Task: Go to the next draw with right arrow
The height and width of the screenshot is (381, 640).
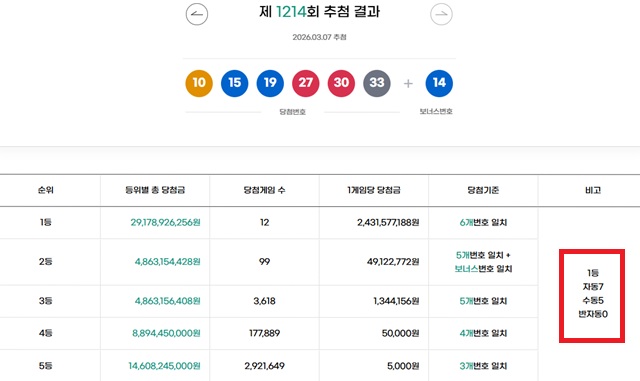Action: pos(441,14)
